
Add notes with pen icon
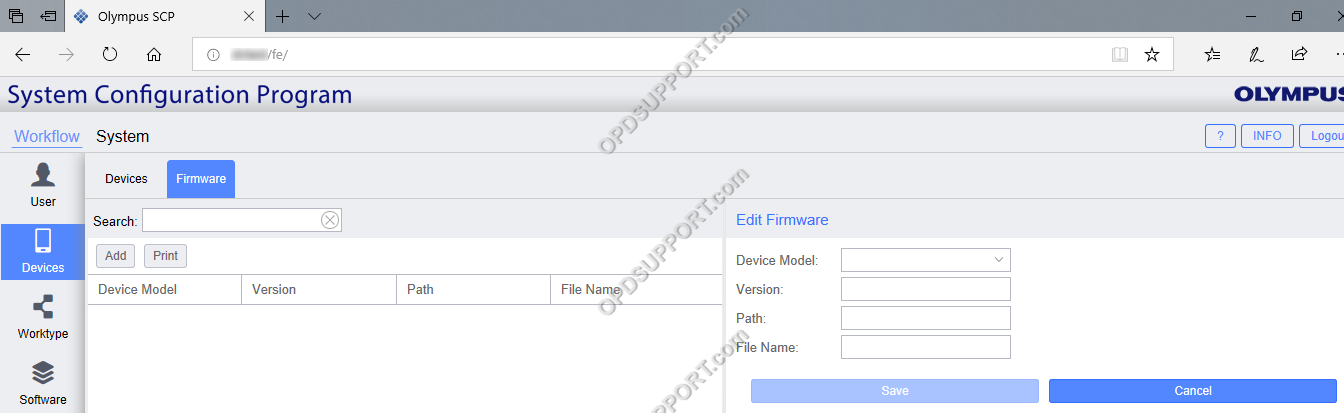[1256, 55]
